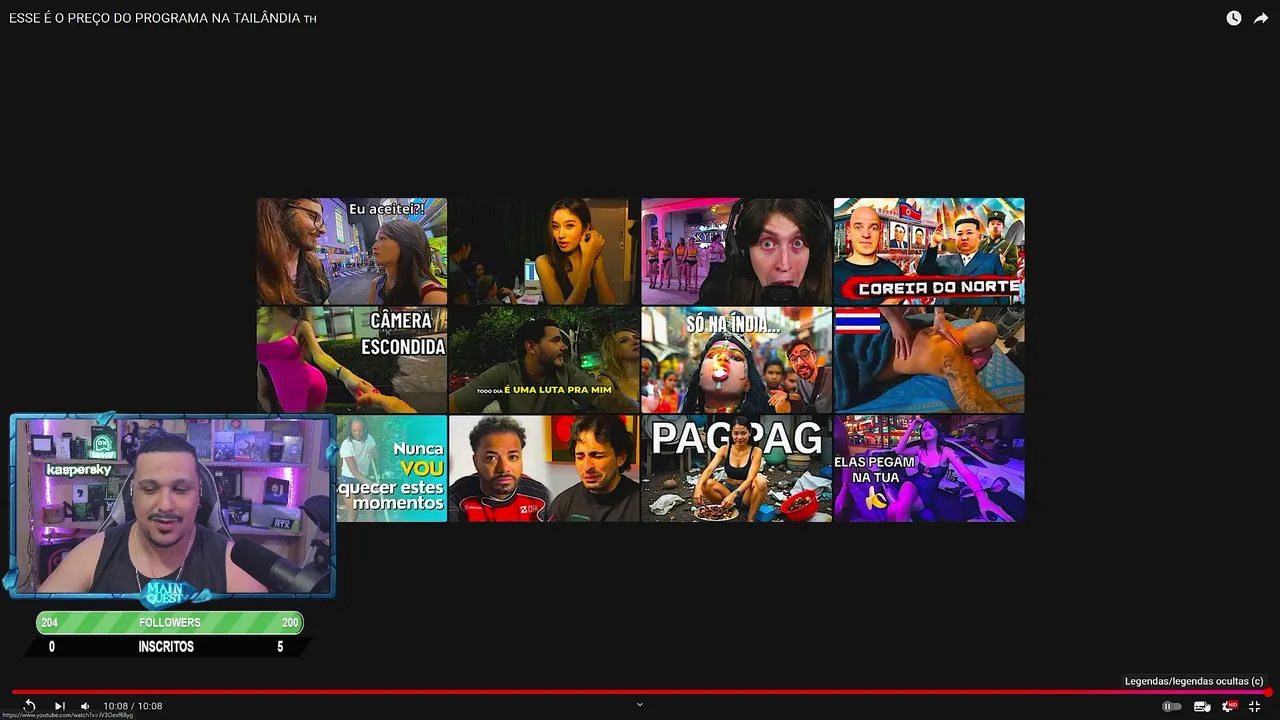Open the 'Eu aceitei?!' suggested video
Viewport: 1280px width, 720px height.
pyautogui.click(x=352, y=251)
